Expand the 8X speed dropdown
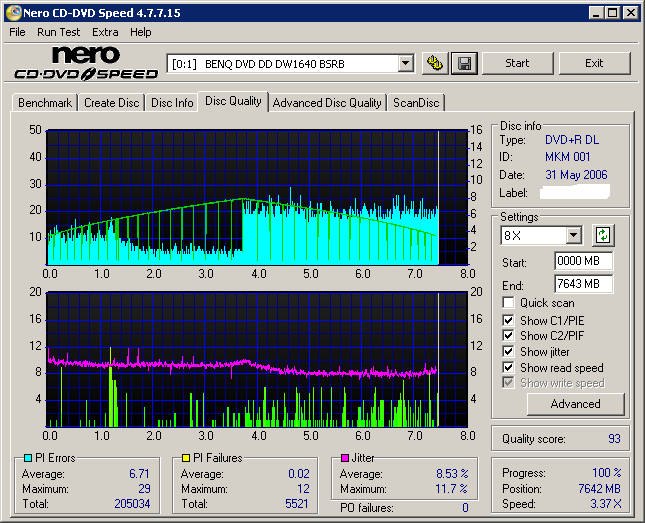This screenshot has height=523, width=645. [x=573, y=236]
